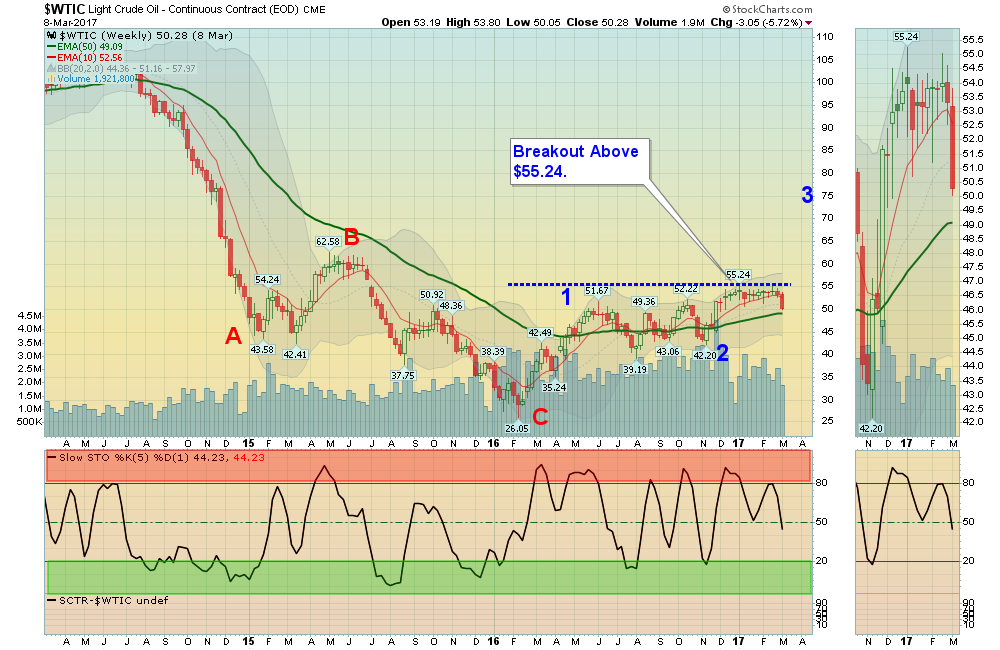Image resolution: width=1000 pixels, height=650 pixels.
Task: Click the 42.20 label in the zoomed side panel
Action: point(871,429)
